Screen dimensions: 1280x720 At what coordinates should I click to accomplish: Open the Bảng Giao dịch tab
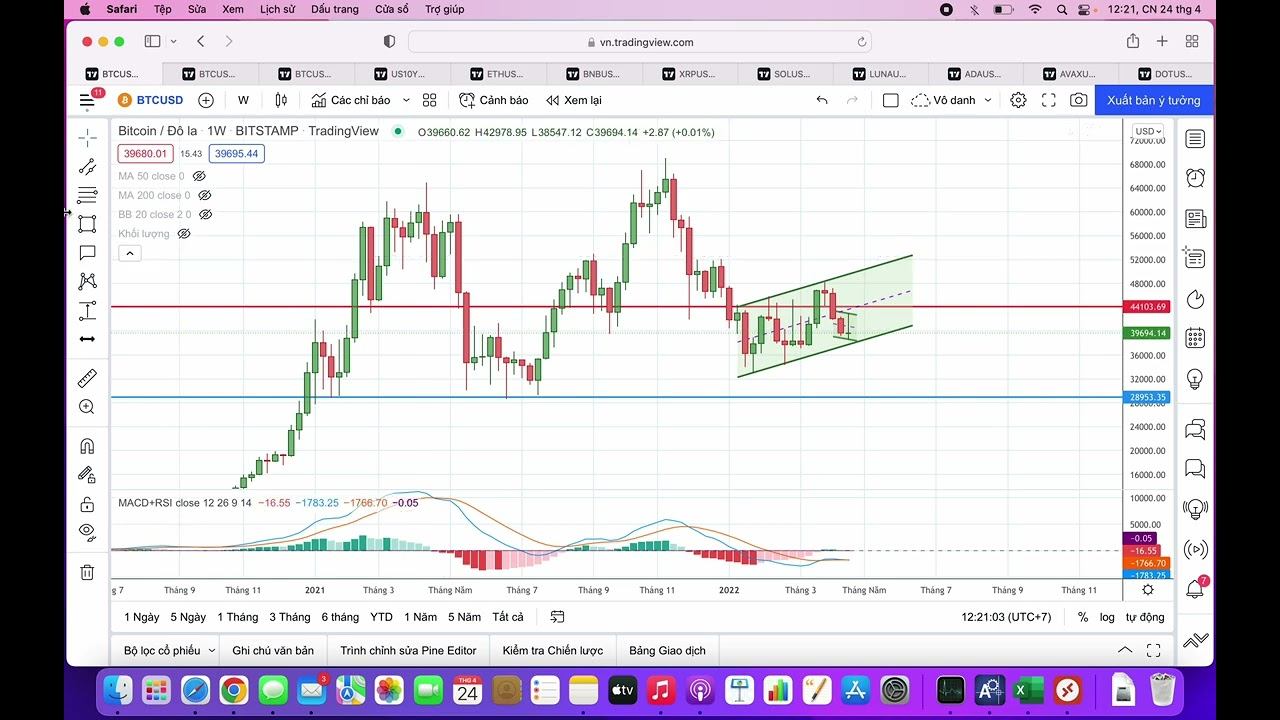pyautogui.click(x=667, y=650)
